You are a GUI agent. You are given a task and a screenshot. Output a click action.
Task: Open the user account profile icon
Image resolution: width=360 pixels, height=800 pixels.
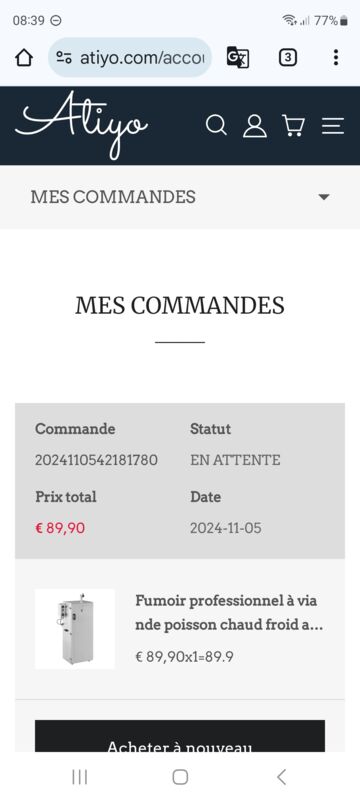pyautogui.click(x=254, y=126)
